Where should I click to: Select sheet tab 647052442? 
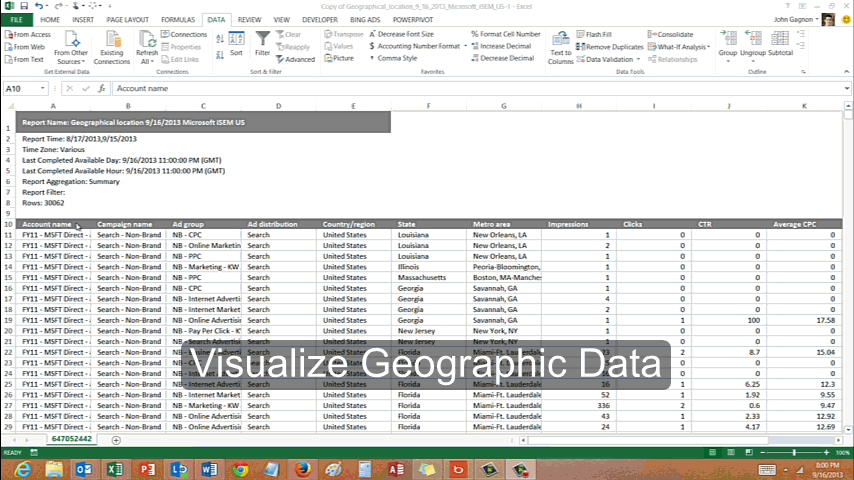click(71, 439)
